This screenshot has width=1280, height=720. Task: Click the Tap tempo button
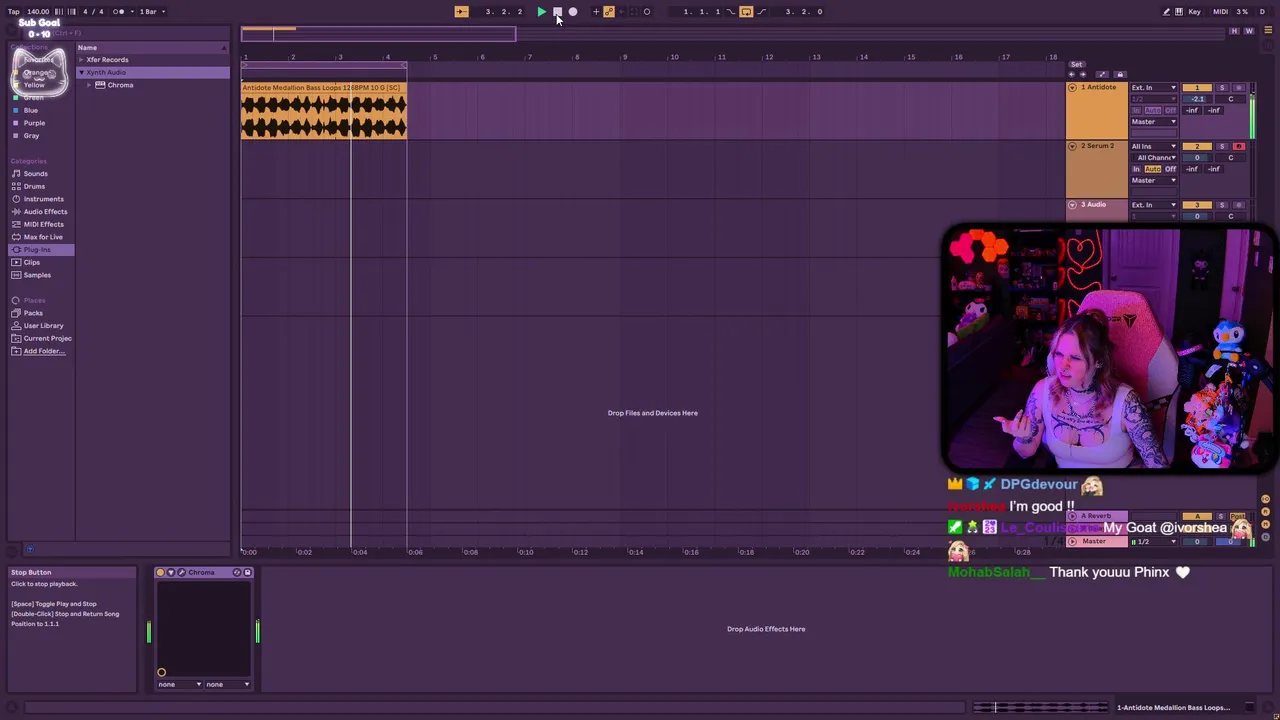[x=14, y=12]
